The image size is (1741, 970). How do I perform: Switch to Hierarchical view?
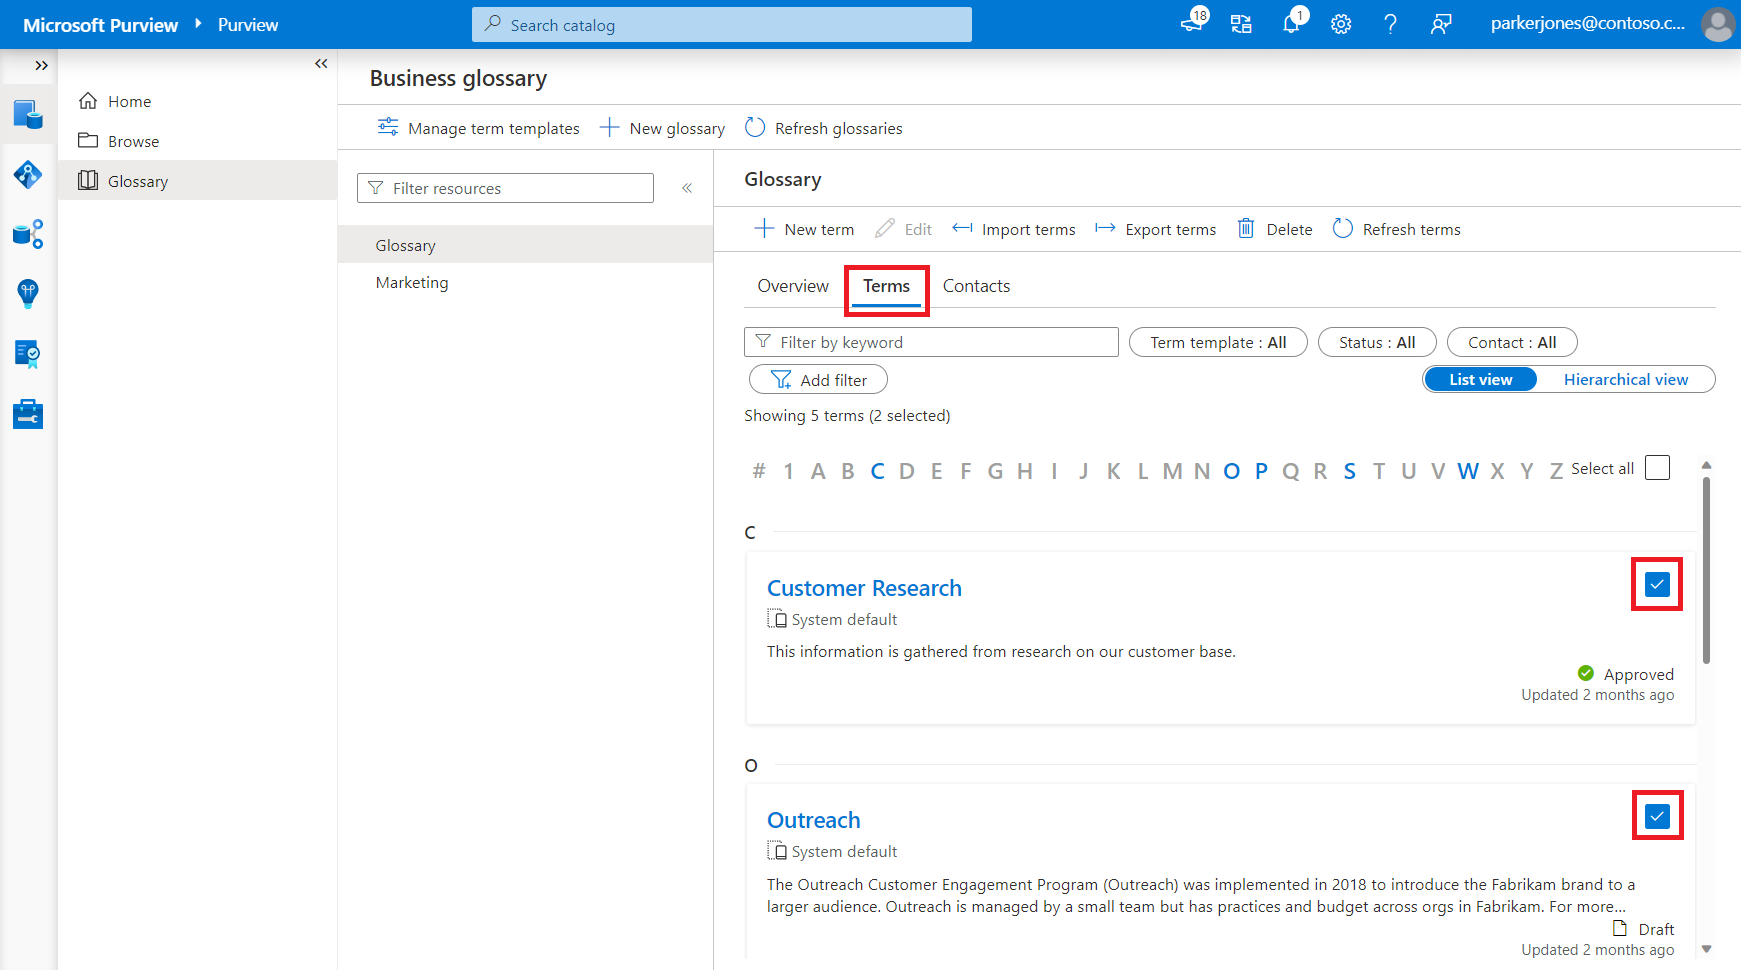point(1626,380)
